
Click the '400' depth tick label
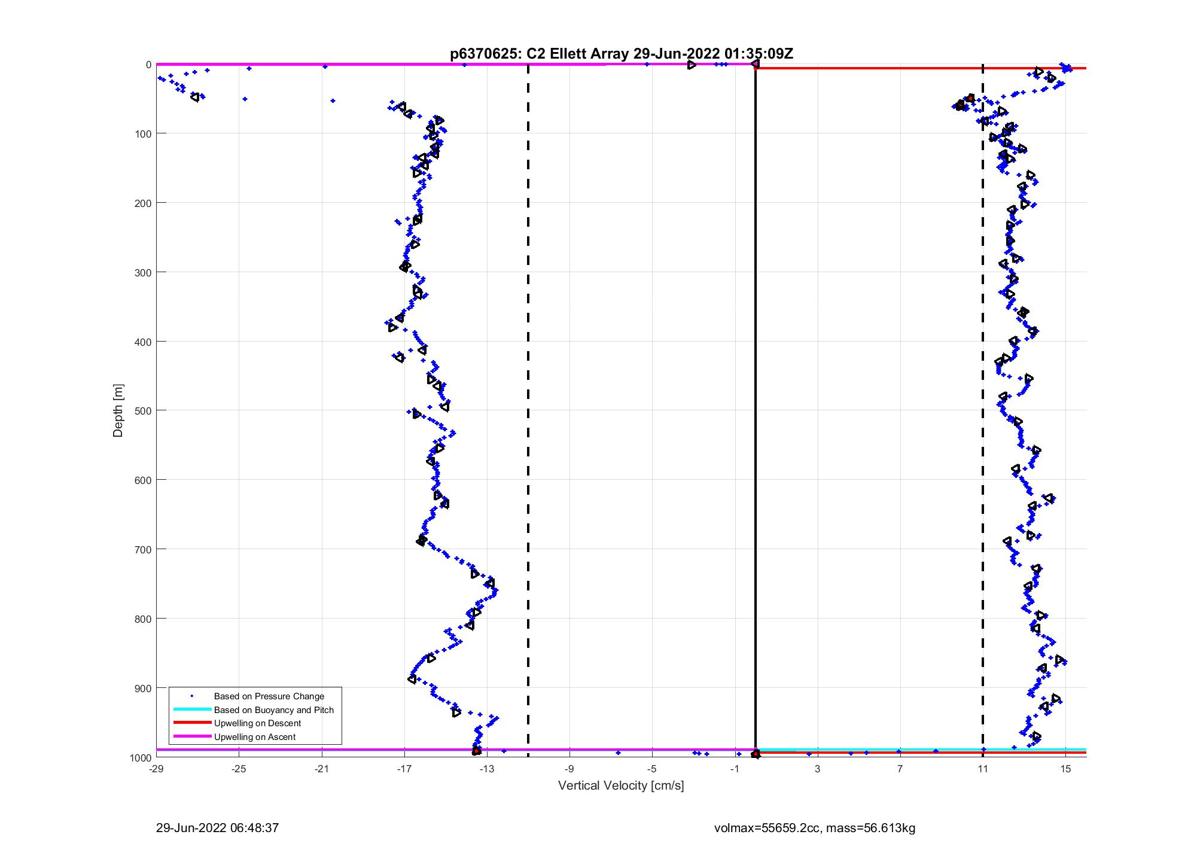coord(142,342)
